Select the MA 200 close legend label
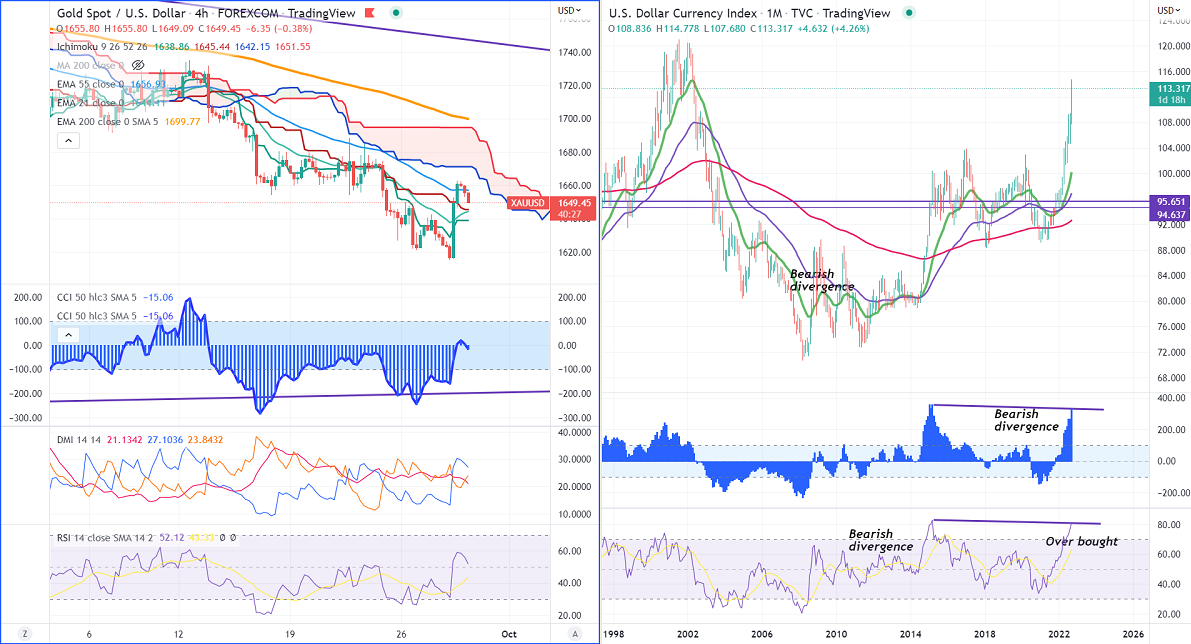Image resolution: width=1191 pixels, height=644 pixels. (90, 65)
